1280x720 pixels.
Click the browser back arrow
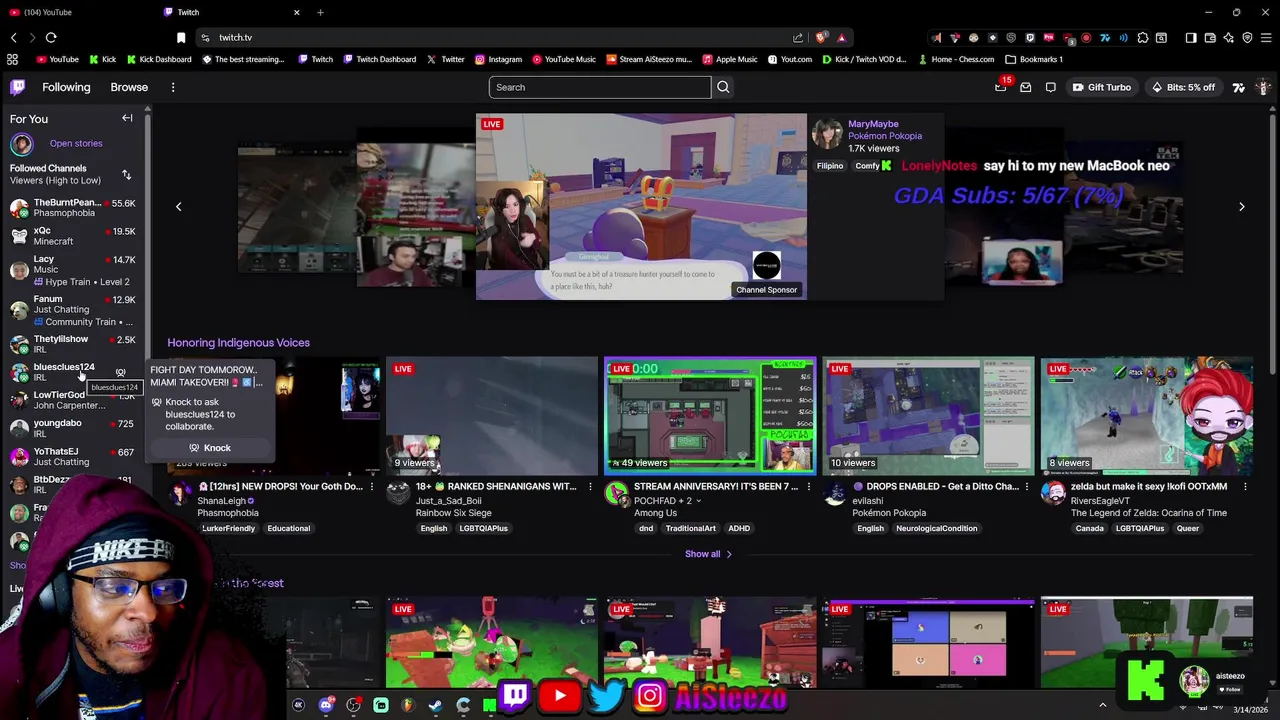tap(13, 37)
